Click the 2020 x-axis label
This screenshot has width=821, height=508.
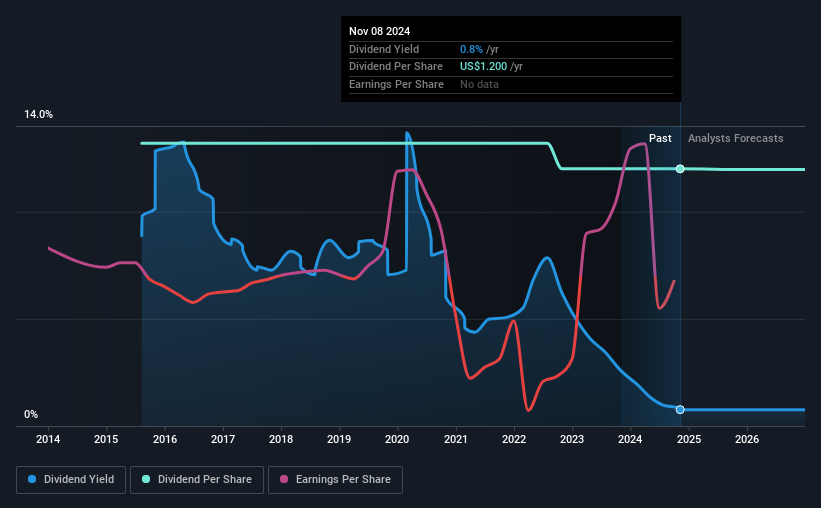[x=397, y=439]
